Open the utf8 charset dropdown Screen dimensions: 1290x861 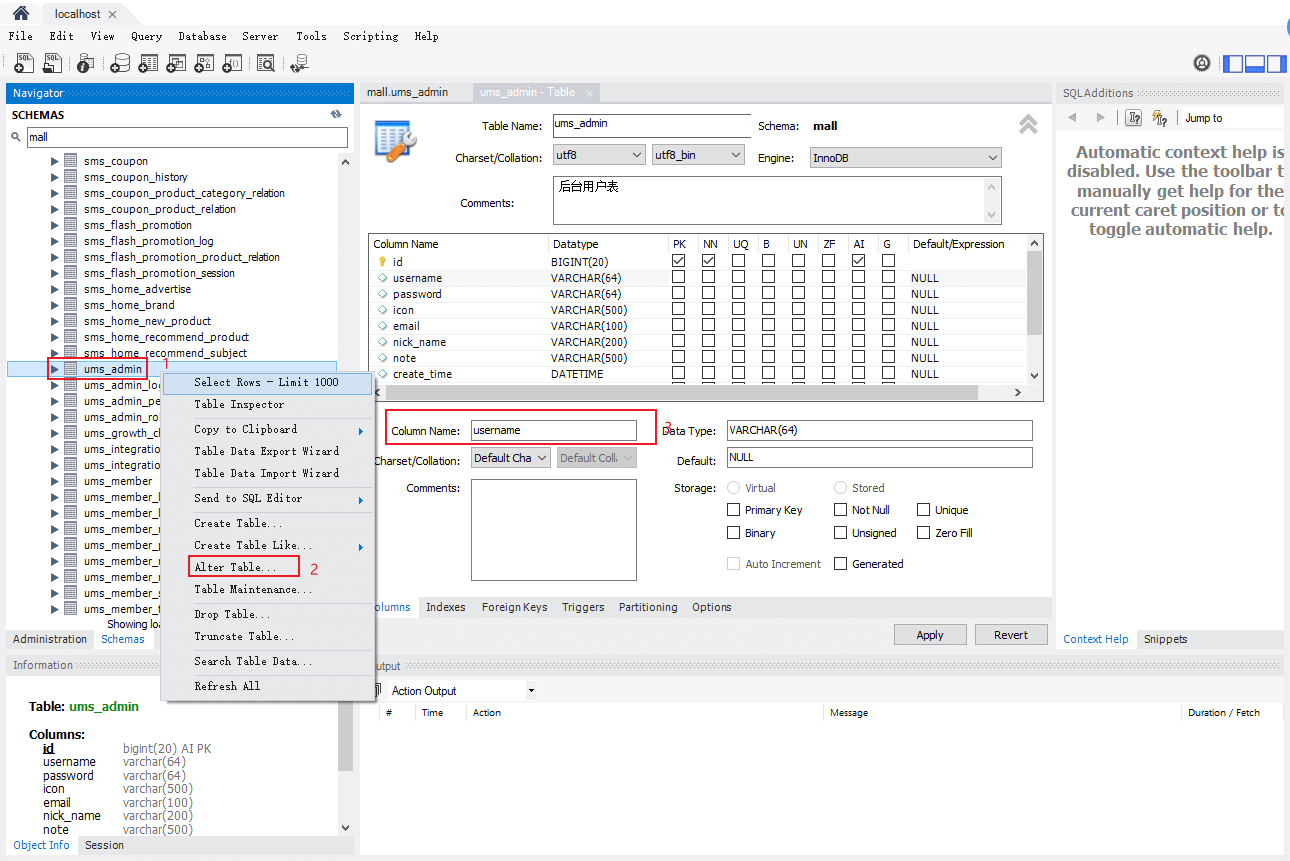click(x=598, y=156)
